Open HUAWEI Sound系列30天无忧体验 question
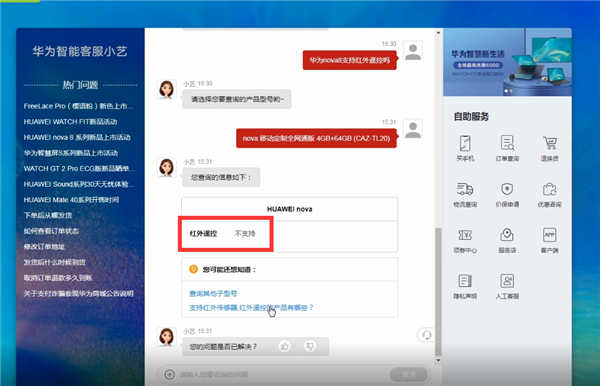 79,184
